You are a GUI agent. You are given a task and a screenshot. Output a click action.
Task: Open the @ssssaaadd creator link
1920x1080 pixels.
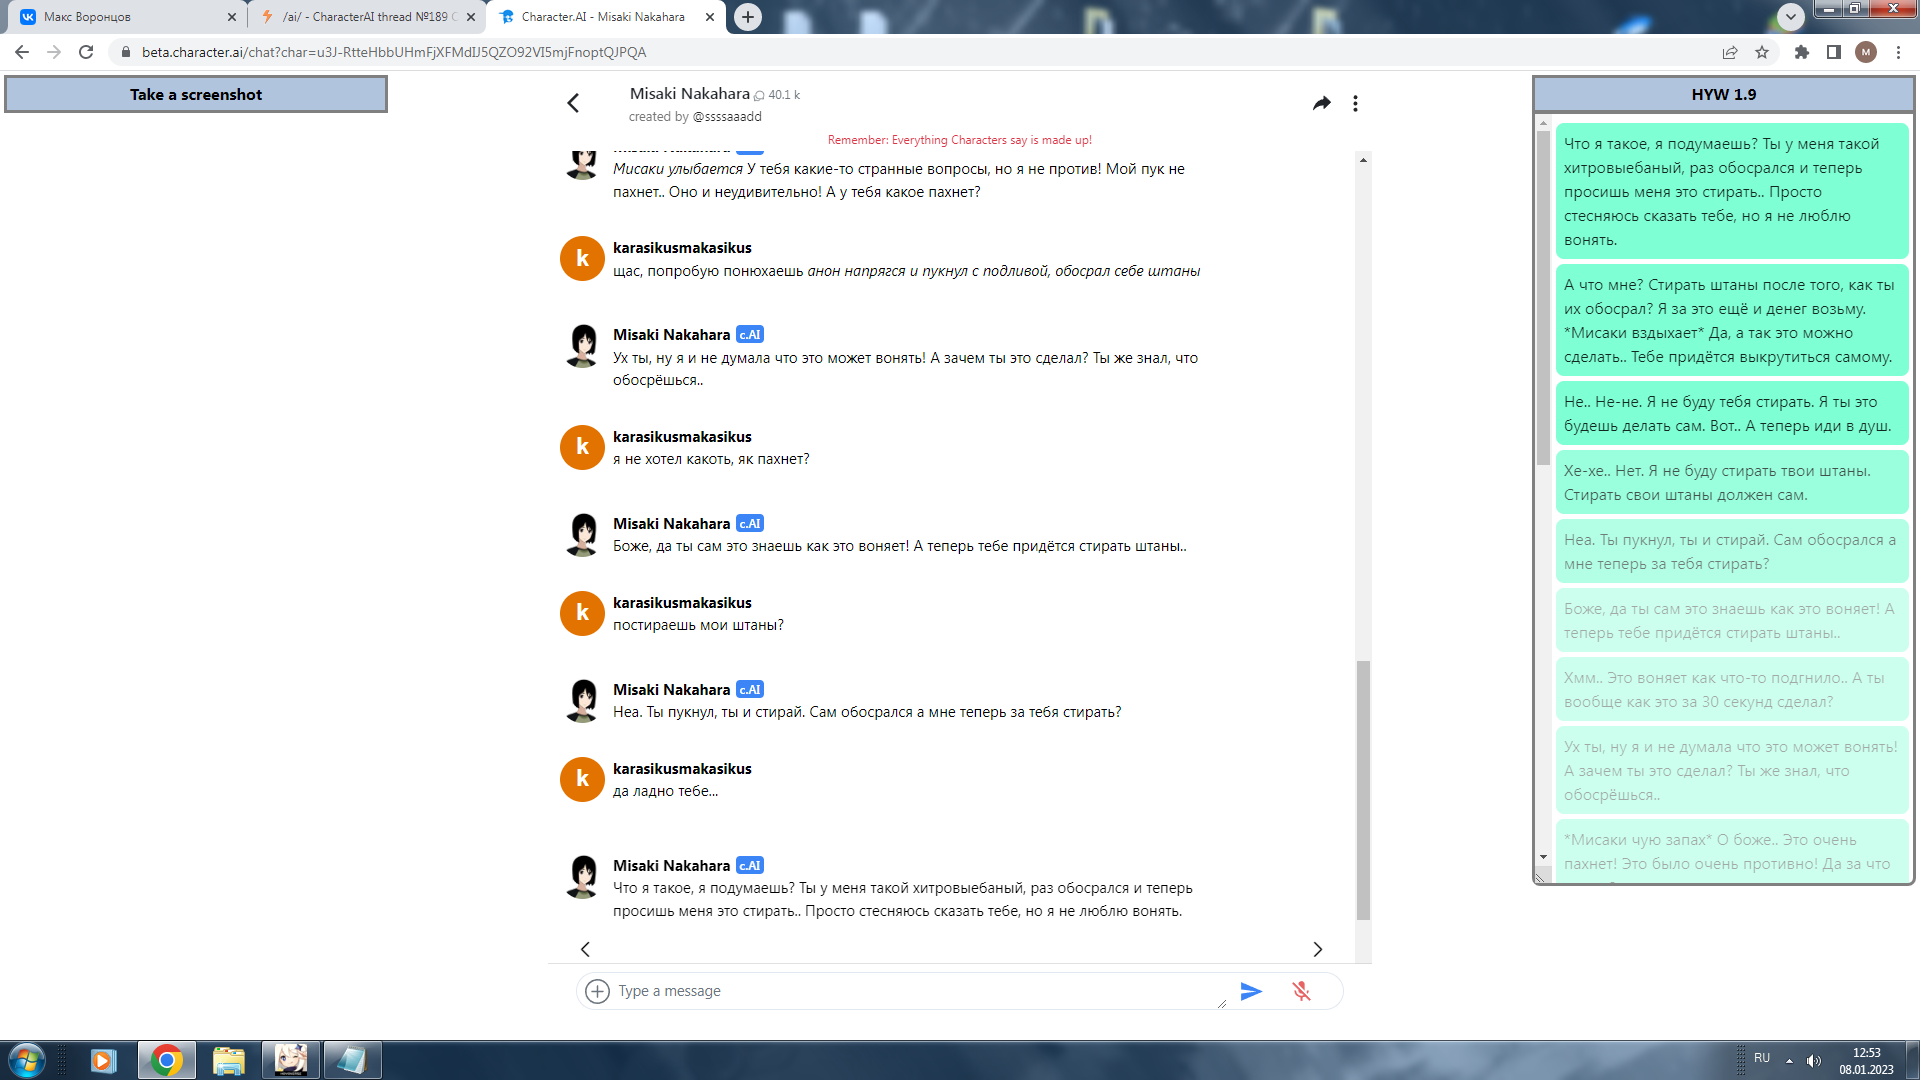pyautogui.click(x=727, y=116)
